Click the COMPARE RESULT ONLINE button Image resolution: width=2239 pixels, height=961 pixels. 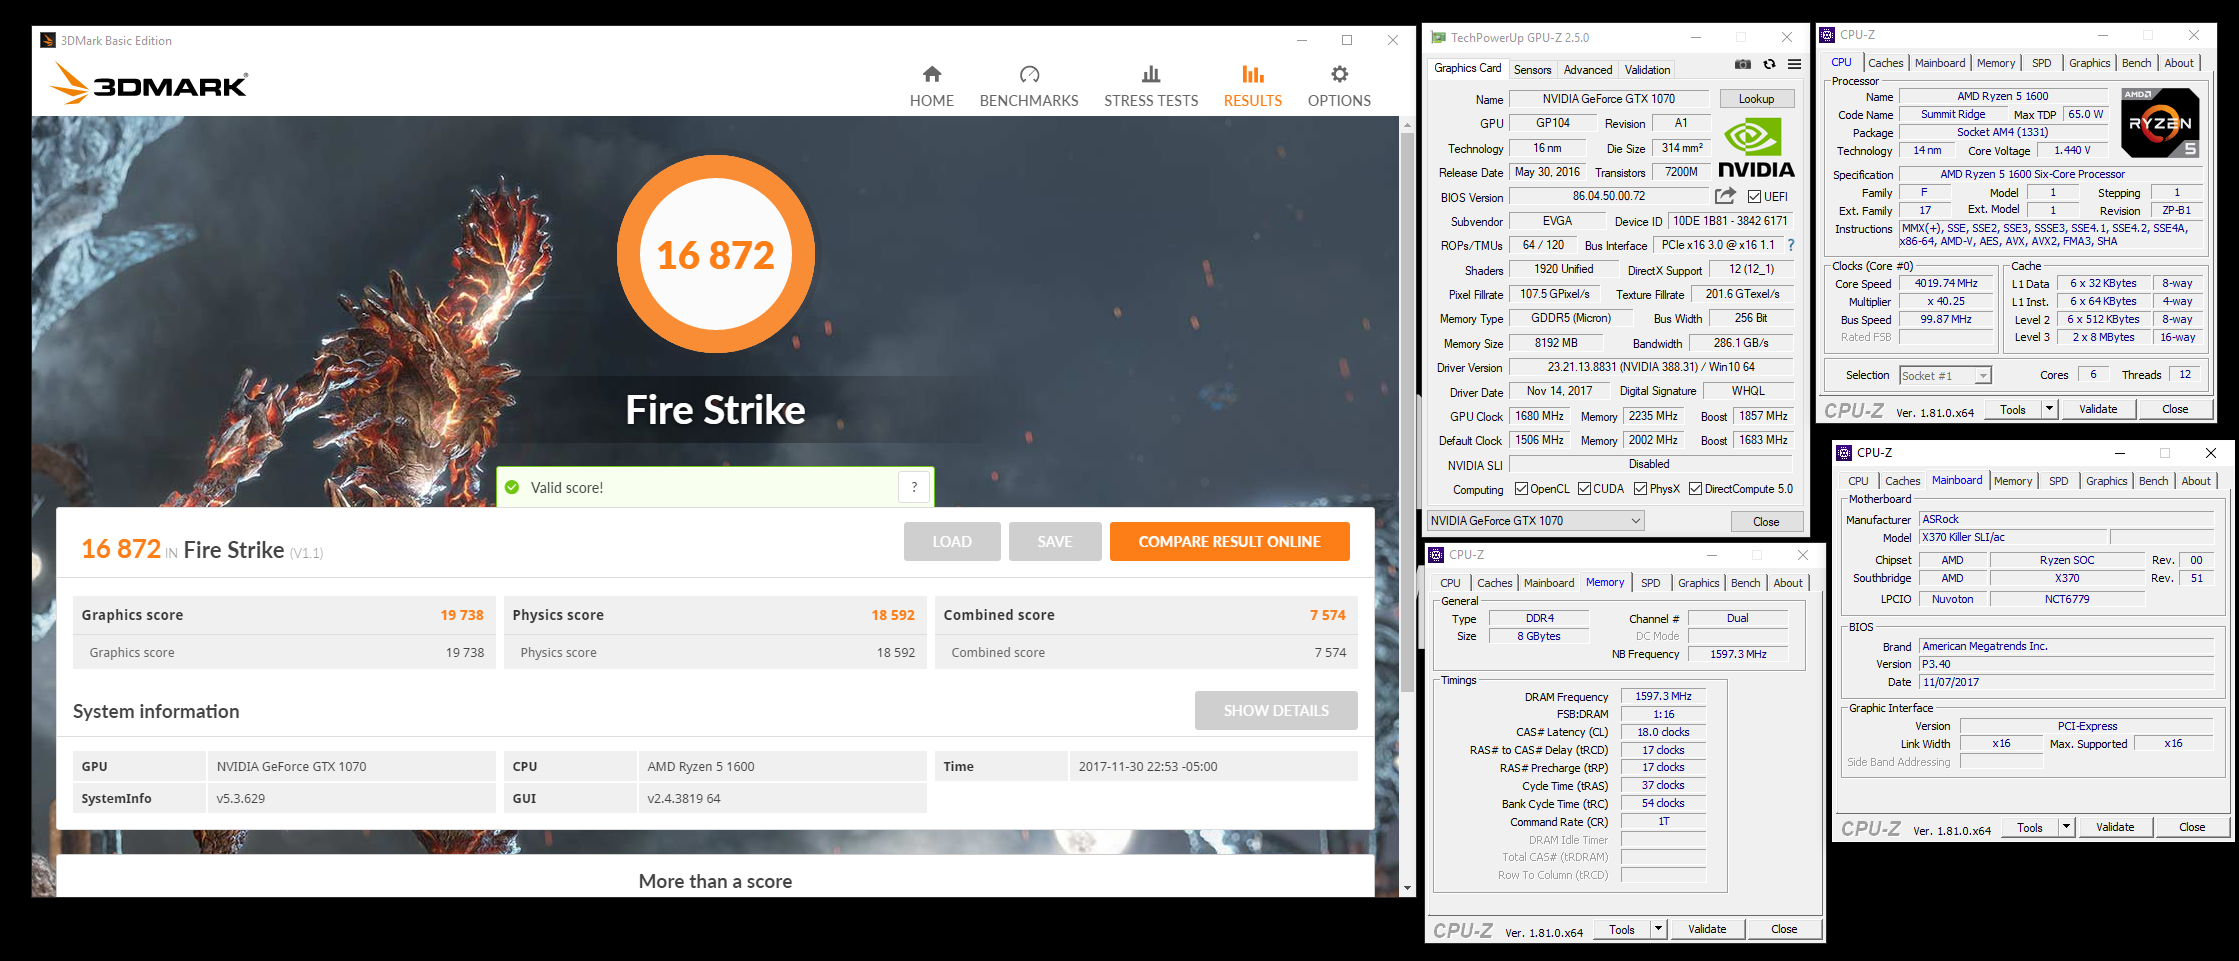tap(1229, 542)
